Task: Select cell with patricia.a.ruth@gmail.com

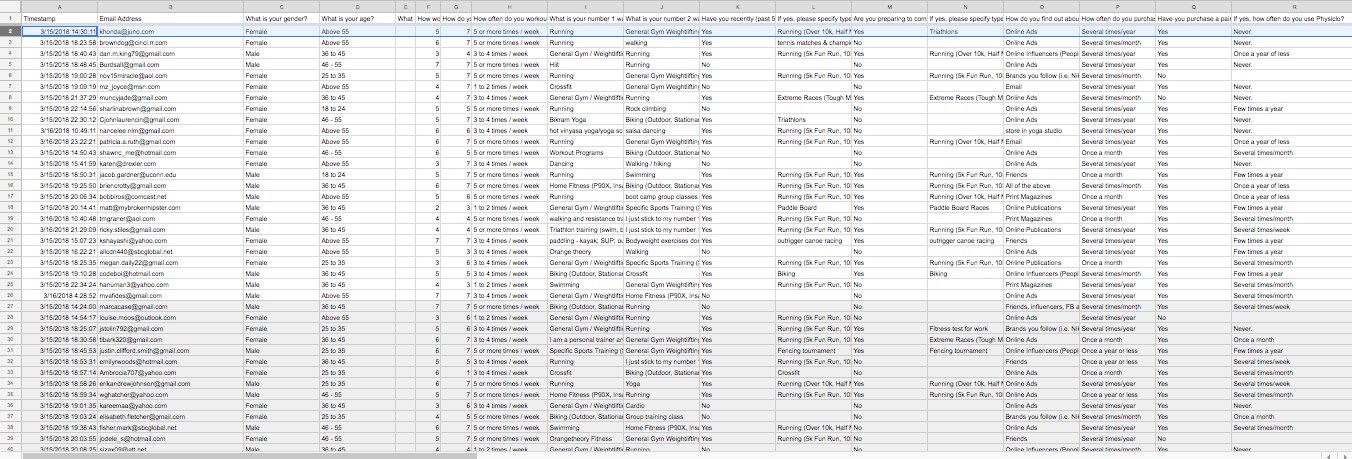Action: tap(169, 142)
